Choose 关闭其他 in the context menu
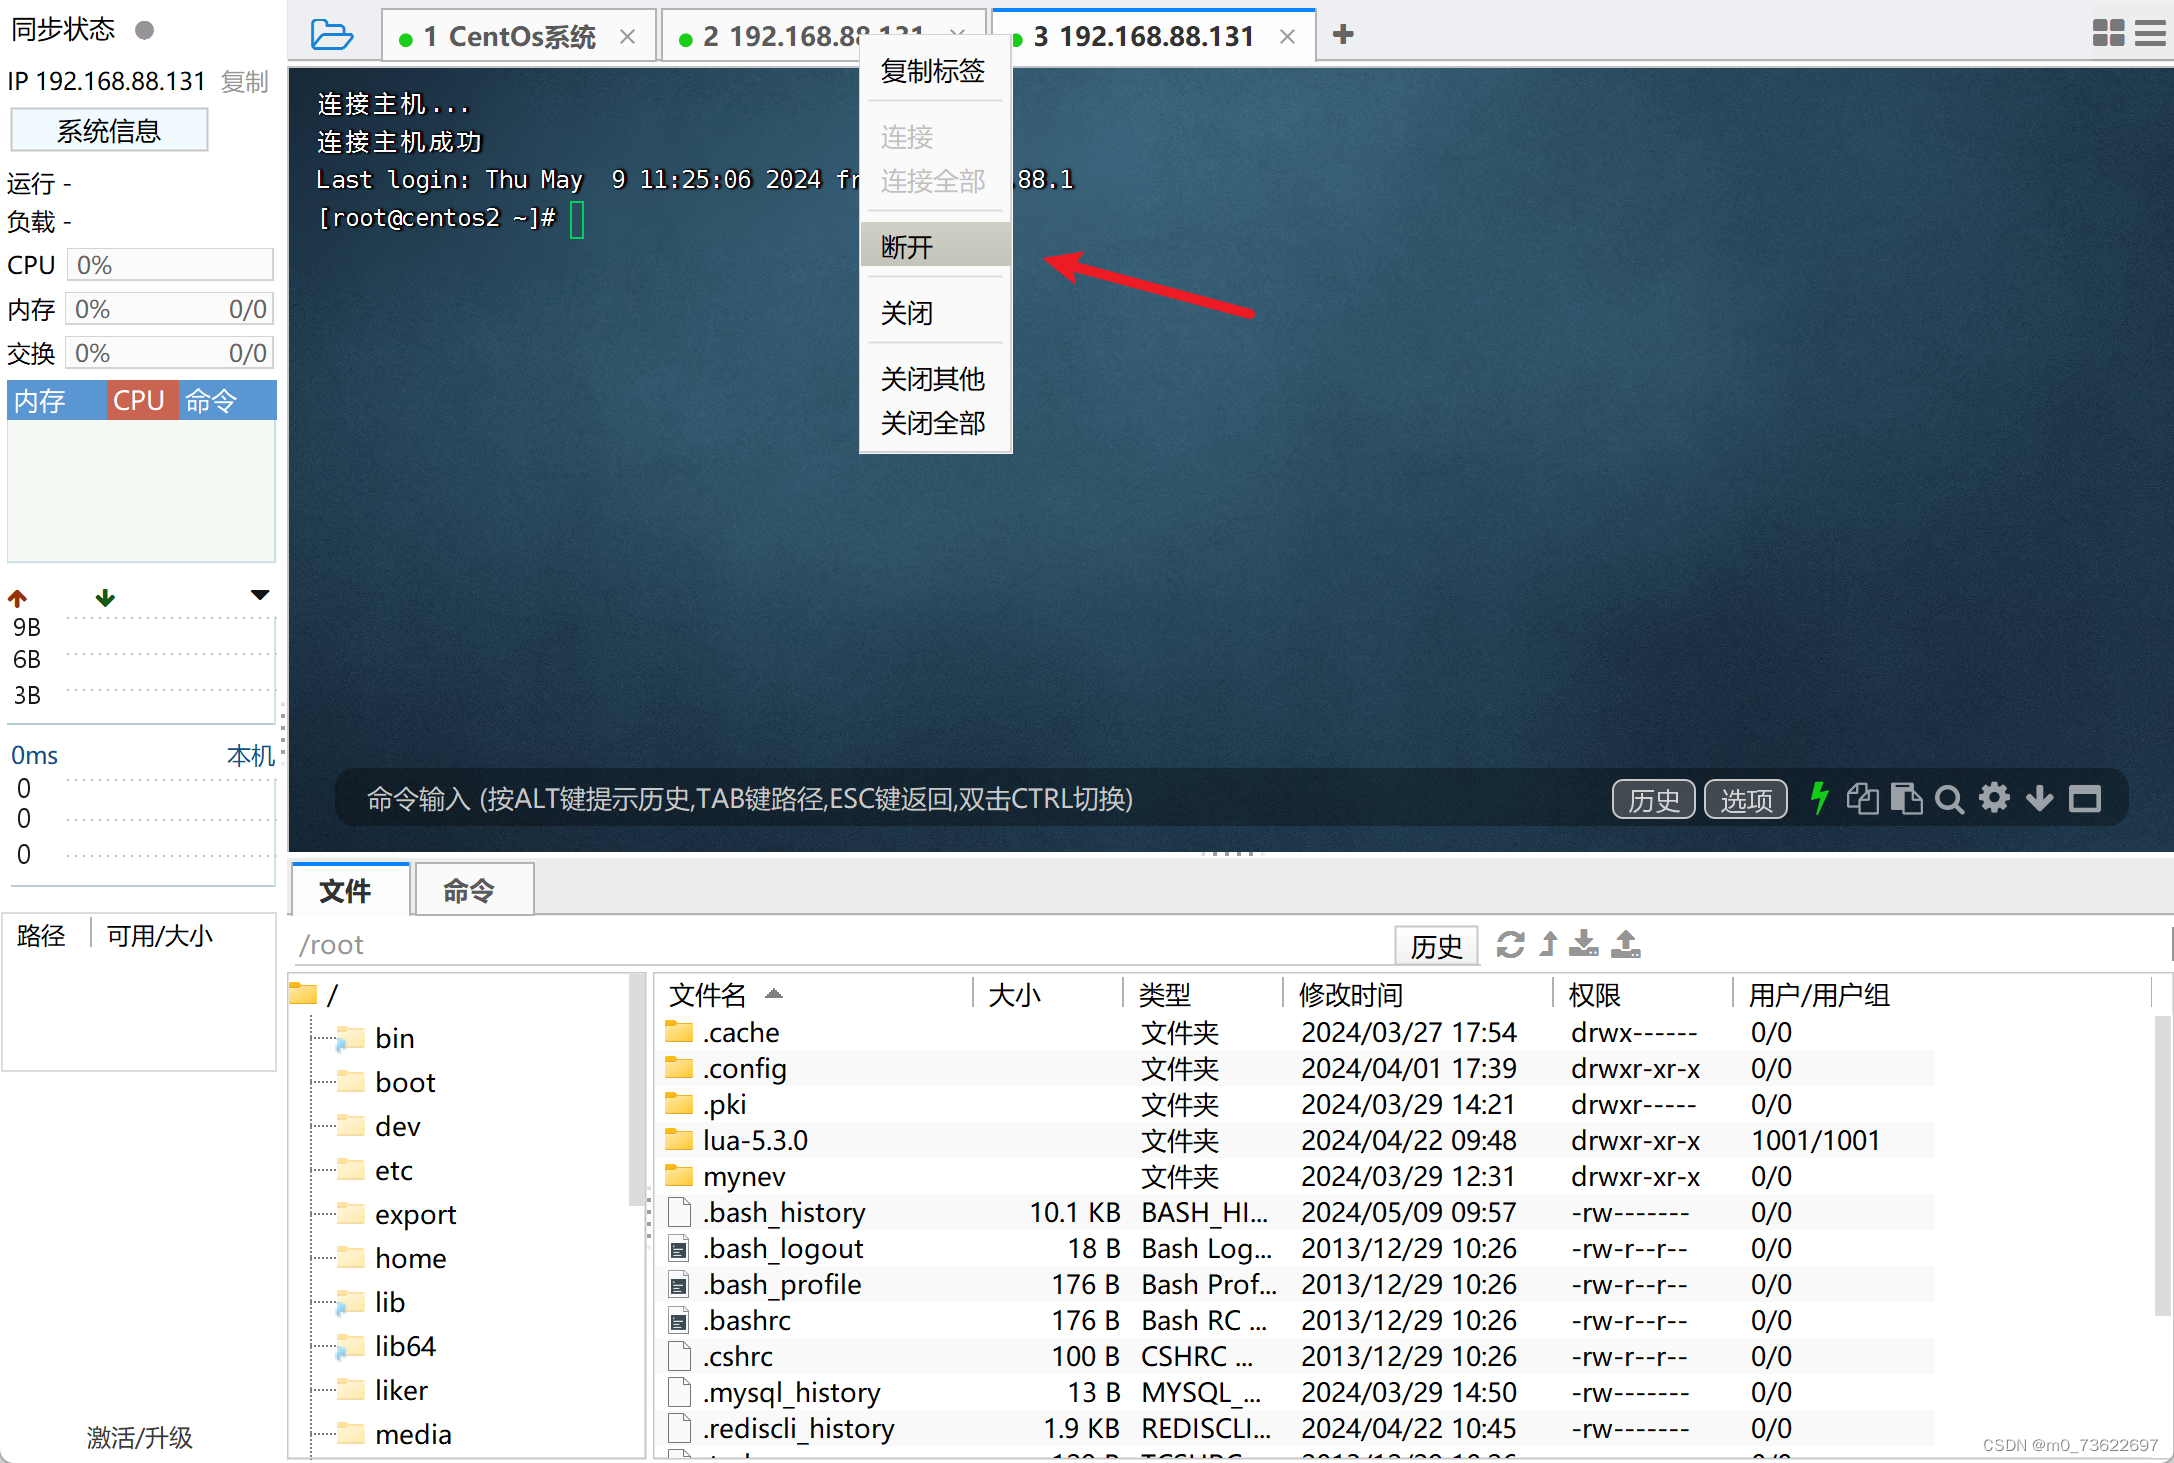 [x=935, y=379]
